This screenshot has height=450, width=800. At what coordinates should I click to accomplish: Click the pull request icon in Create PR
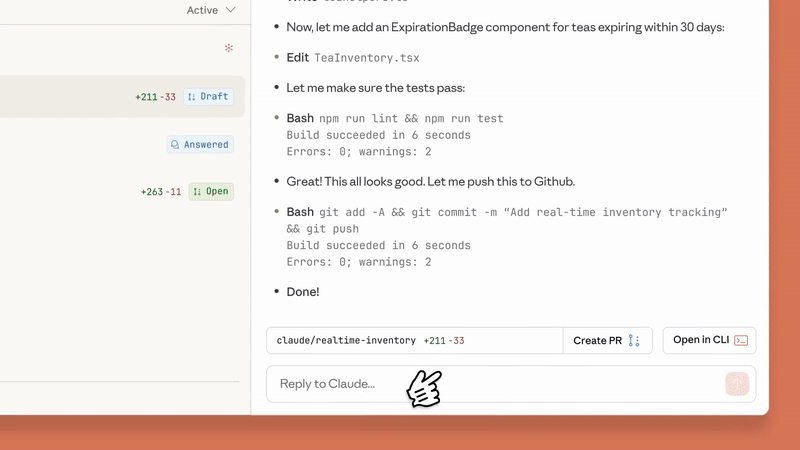pos(634,340)
